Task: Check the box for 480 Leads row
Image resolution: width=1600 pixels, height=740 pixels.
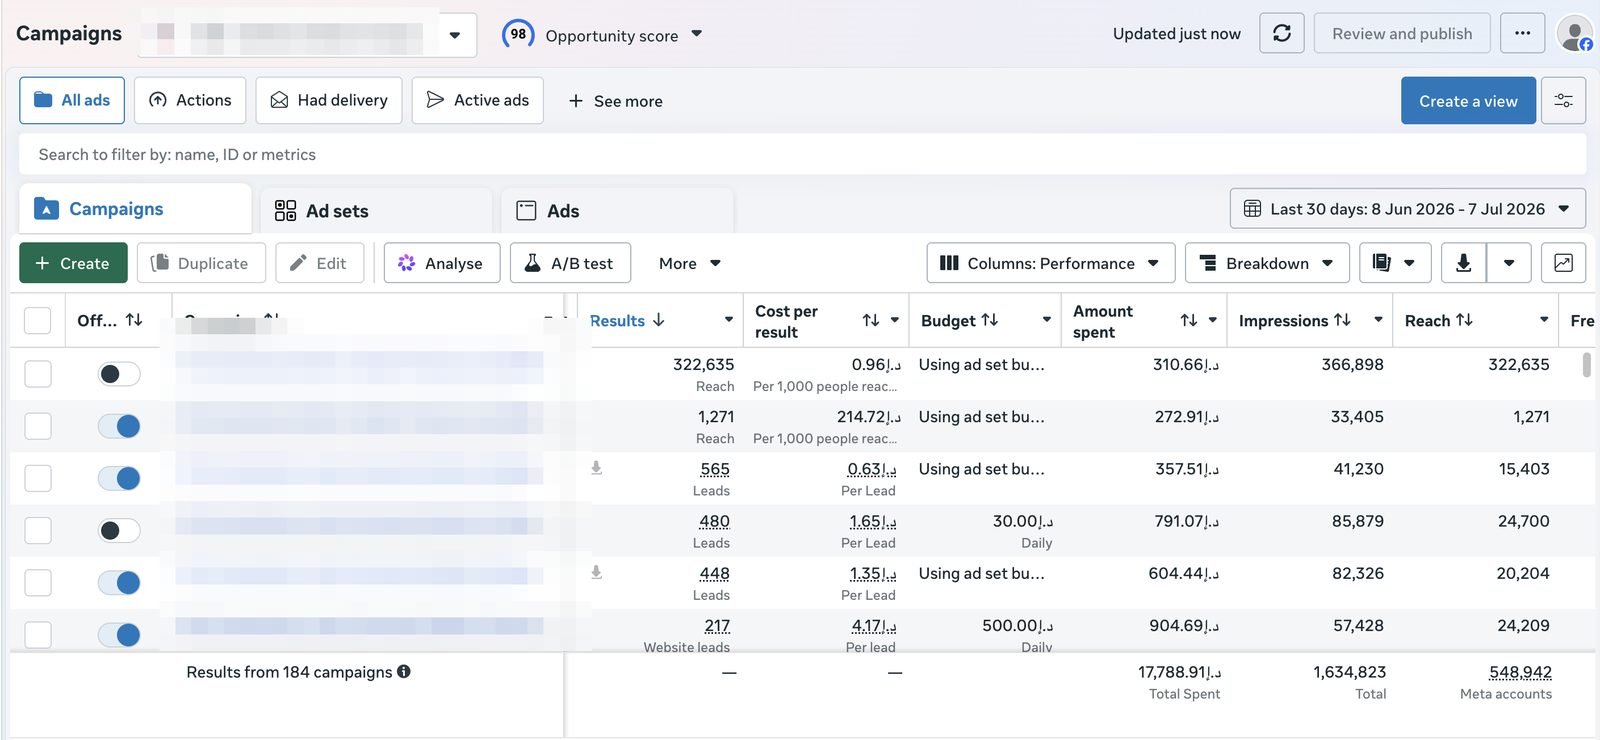Action: [37, 530]
